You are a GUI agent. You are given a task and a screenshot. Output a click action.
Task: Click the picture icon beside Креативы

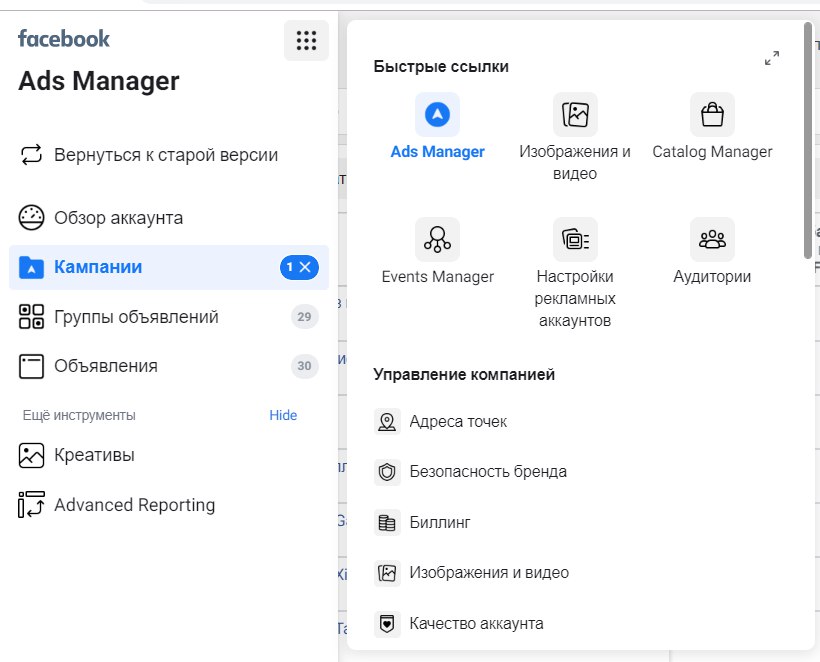pyautogui.click(x=31, y=455)
